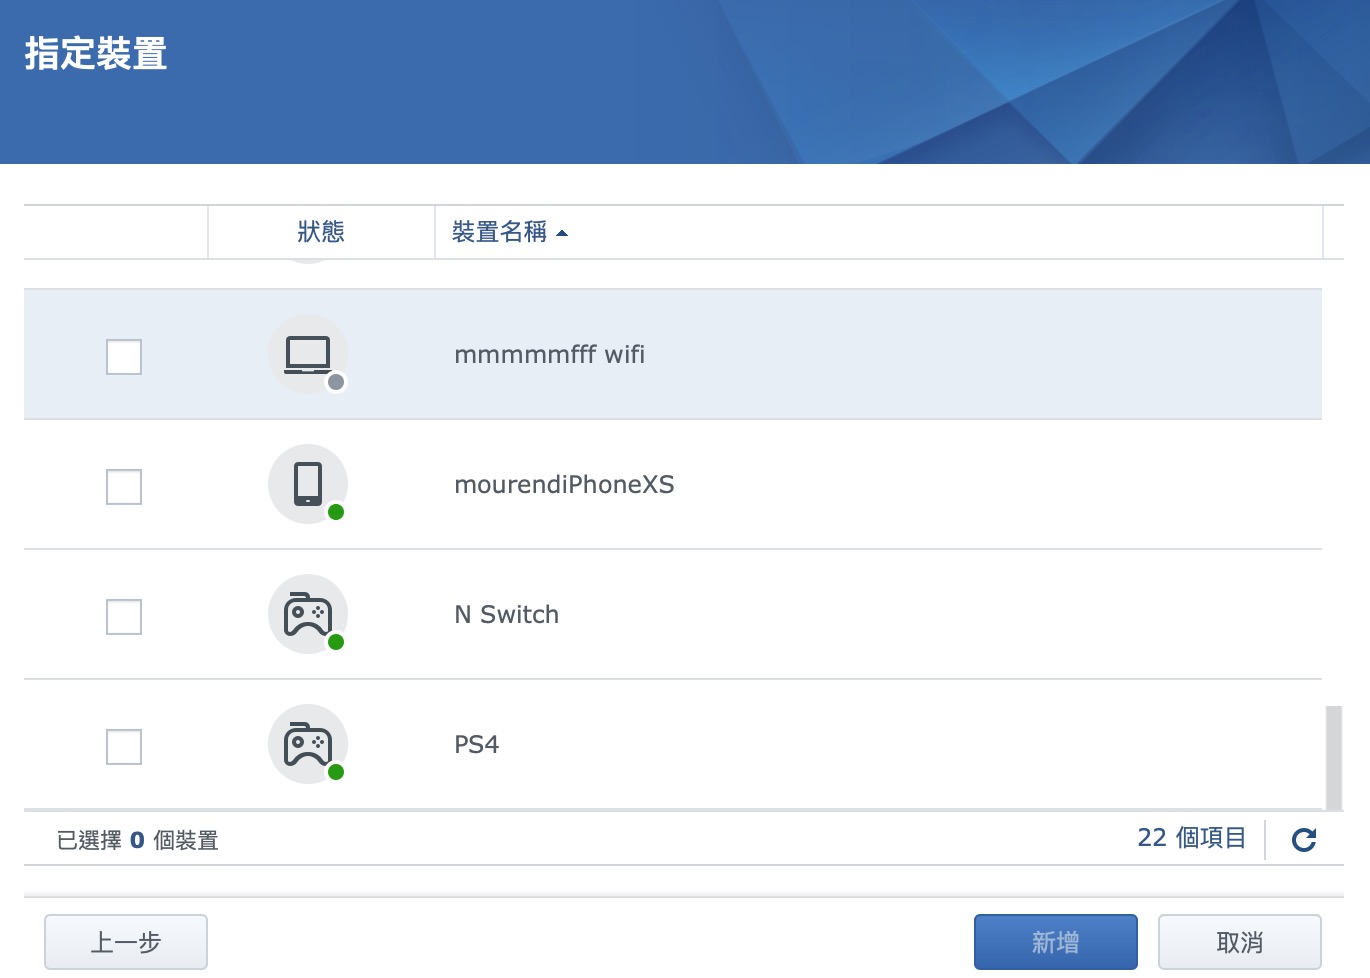
Task: Click the laptop icon for mmmmmfff wifi
Action: [x=308, y=354]
